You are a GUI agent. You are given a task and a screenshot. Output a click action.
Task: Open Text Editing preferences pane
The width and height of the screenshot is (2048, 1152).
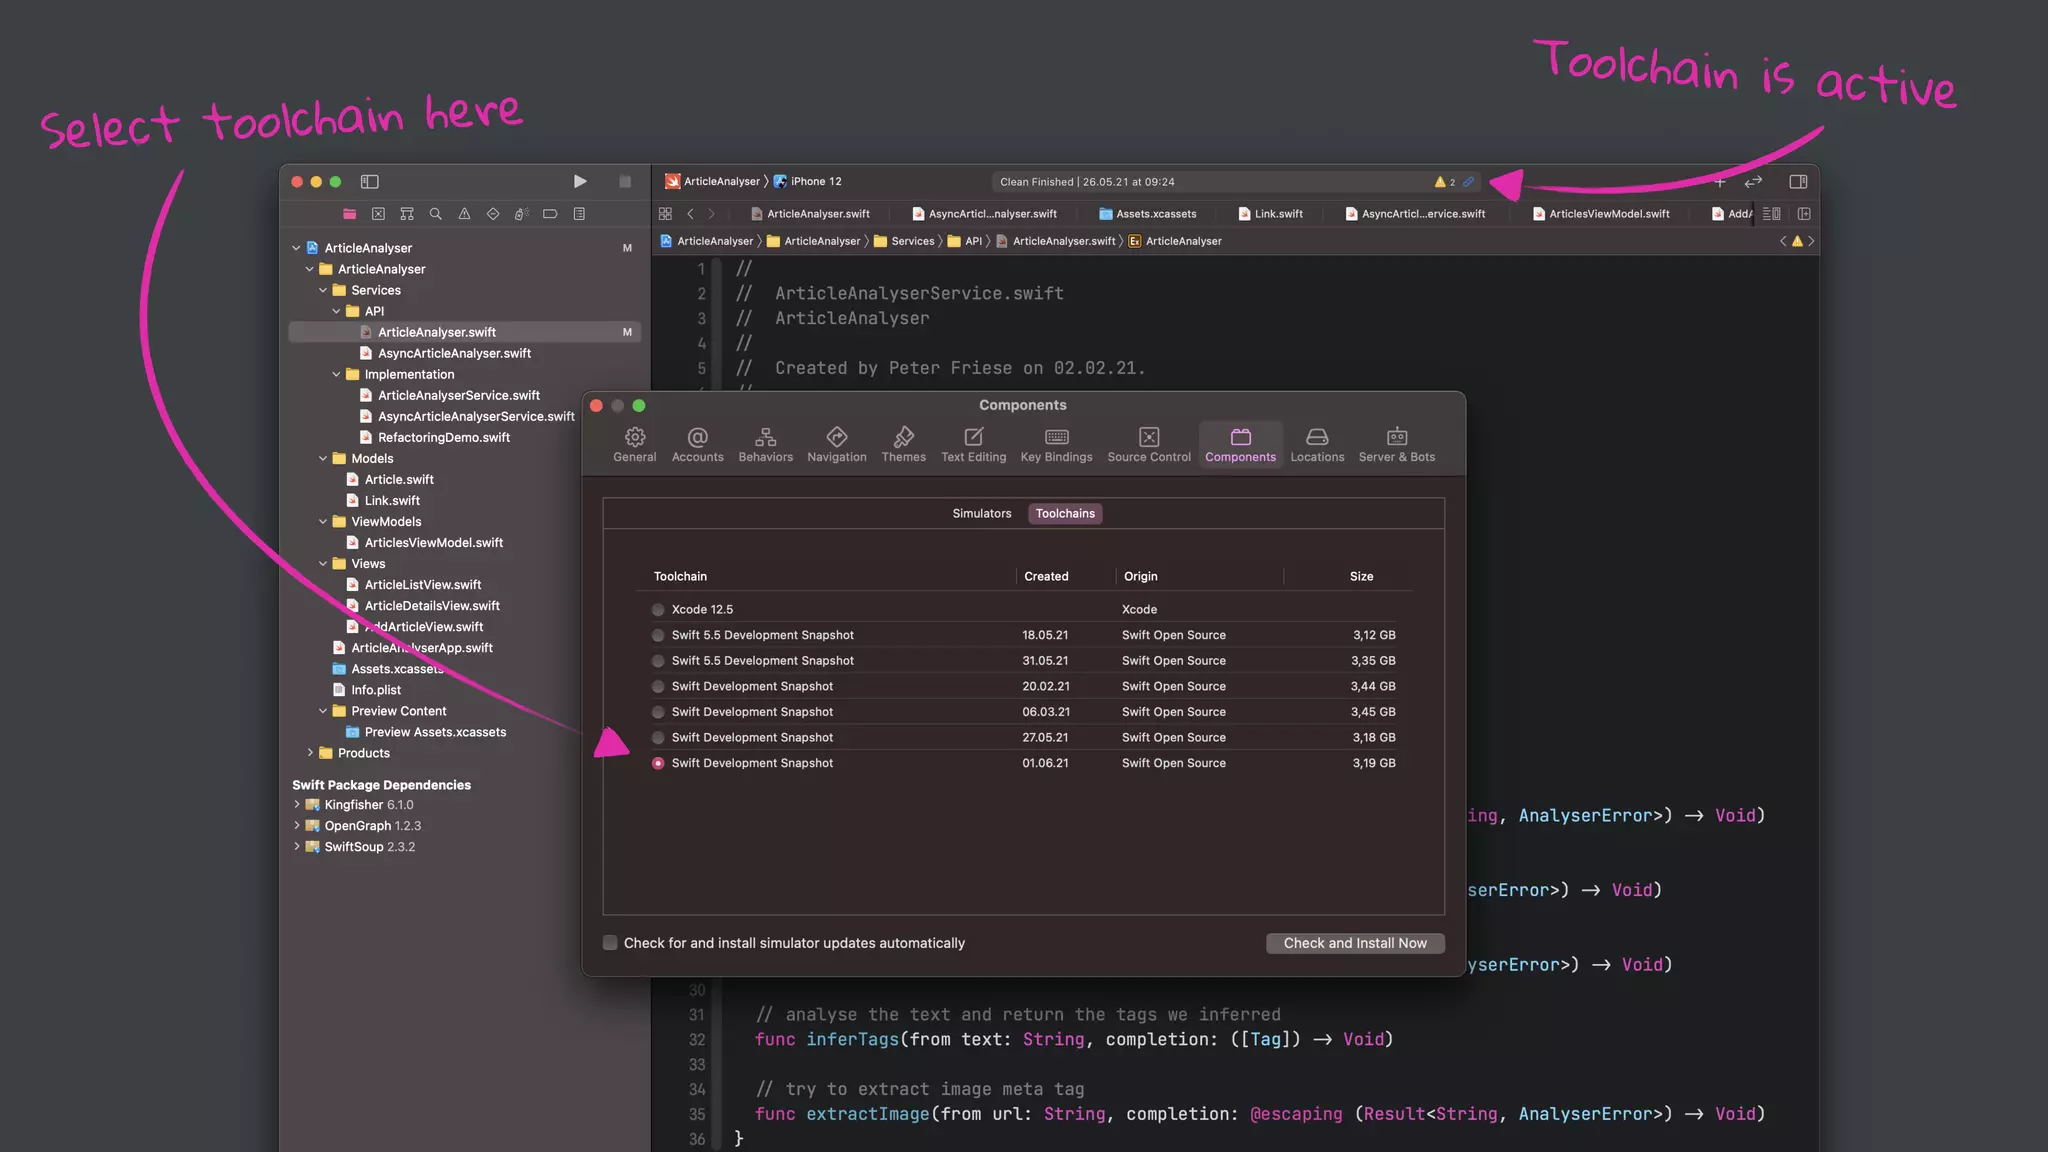pyautogui.click(x=973, y=445)
